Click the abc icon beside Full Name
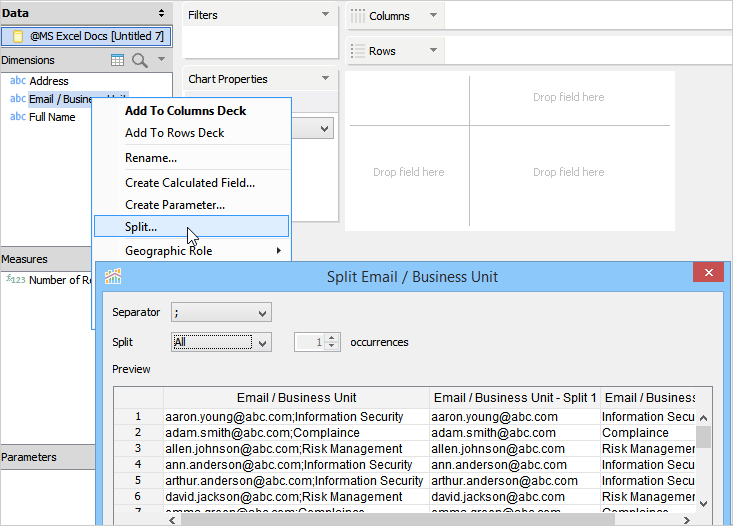This screenshot has width=733, height=526. click(18, 117)
